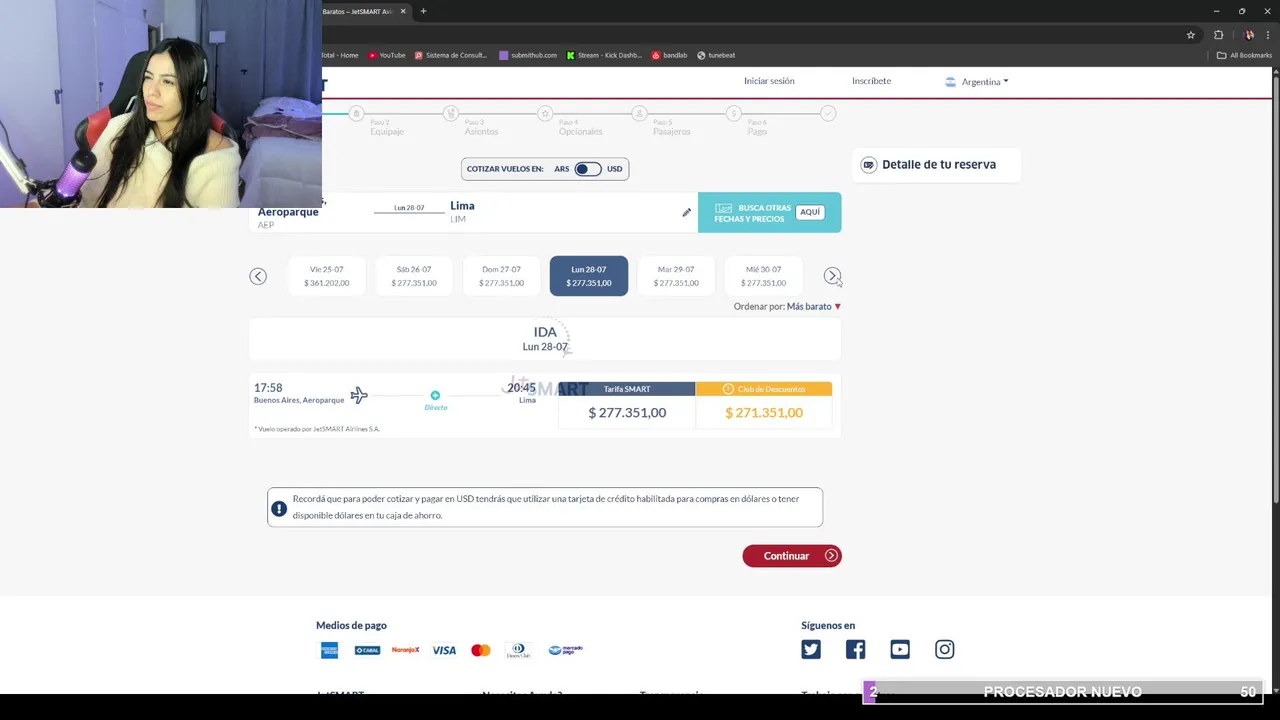Click the Pago step dollar icon
Screen dimensions: 1280x720
734,114
